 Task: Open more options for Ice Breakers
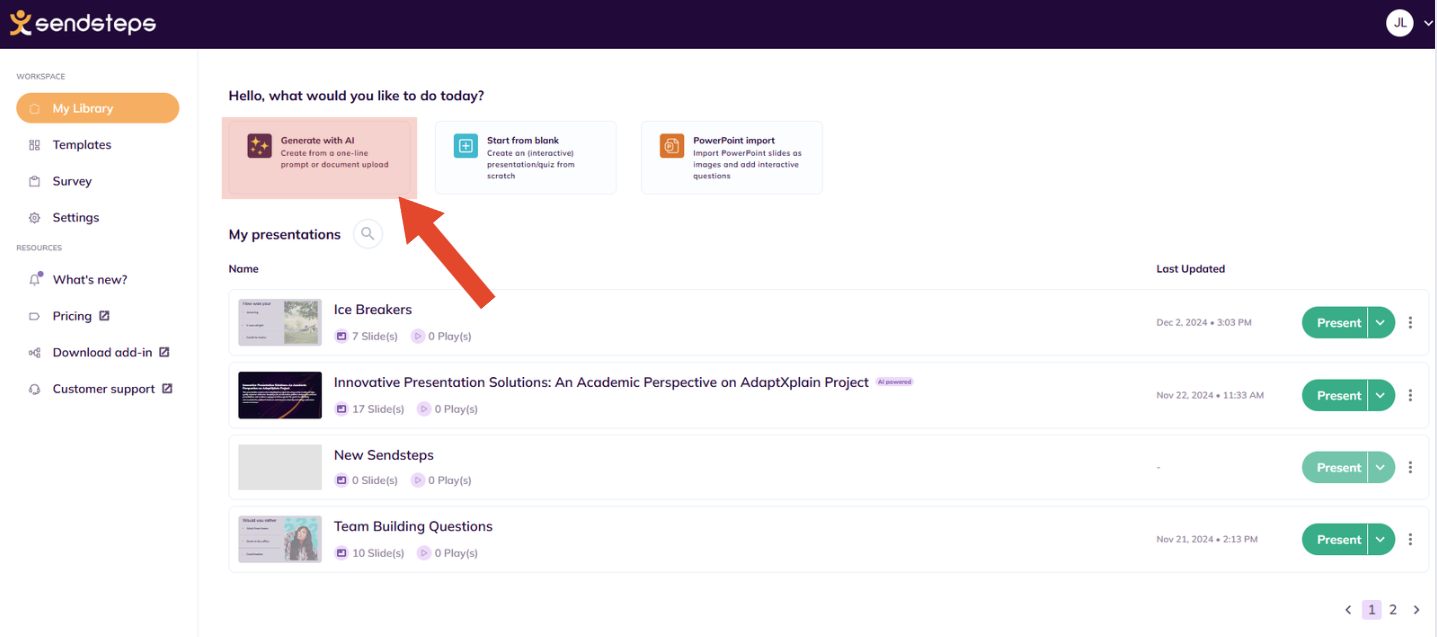pos(1411,323)
